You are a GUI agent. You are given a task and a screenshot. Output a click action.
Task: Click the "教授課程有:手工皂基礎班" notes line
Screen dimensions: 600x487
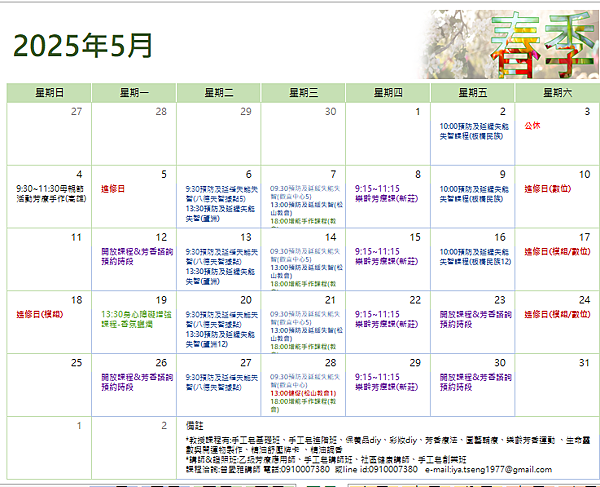(388, 445)
